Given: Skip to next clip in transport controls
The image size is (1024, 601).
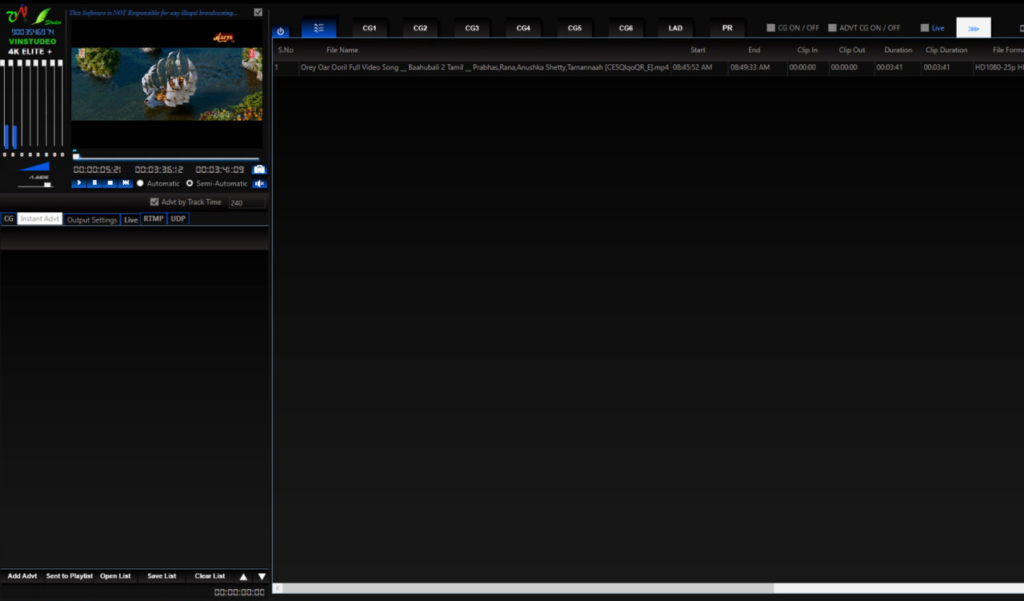Looking at the screenshot, I should coord(125,183).
